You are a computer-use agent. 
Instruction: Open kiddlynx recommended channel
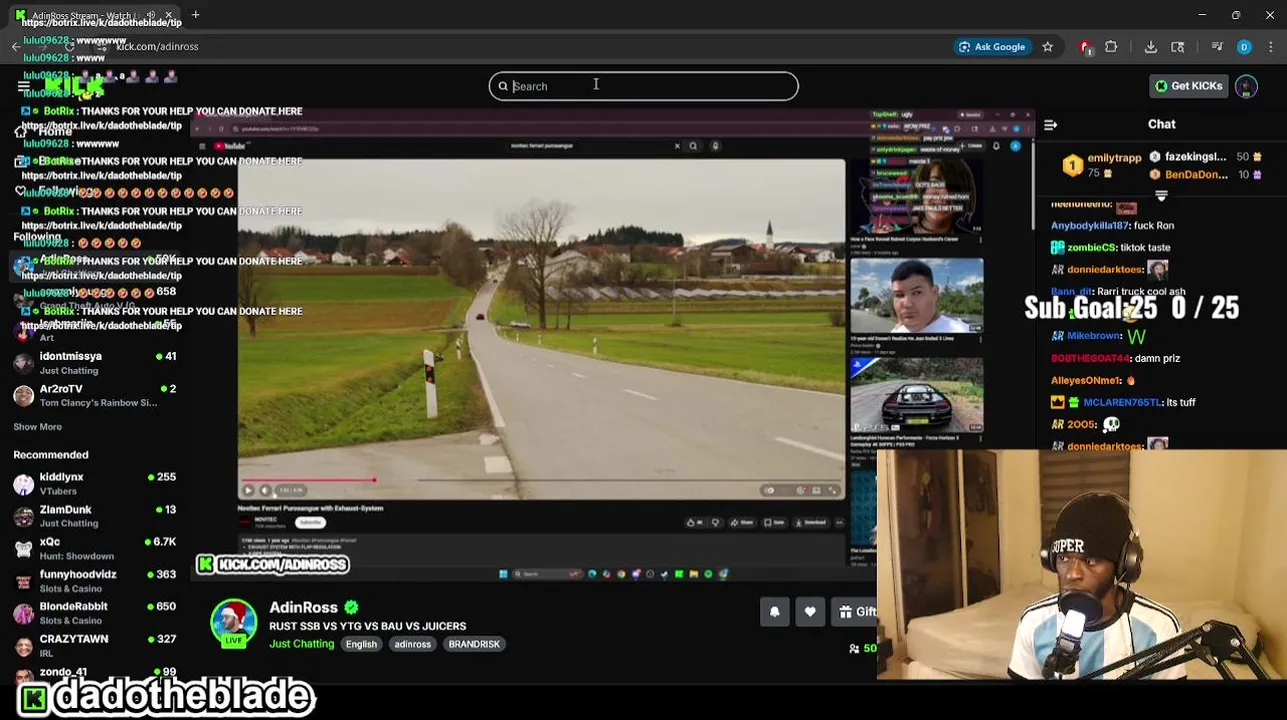(95, 483)
